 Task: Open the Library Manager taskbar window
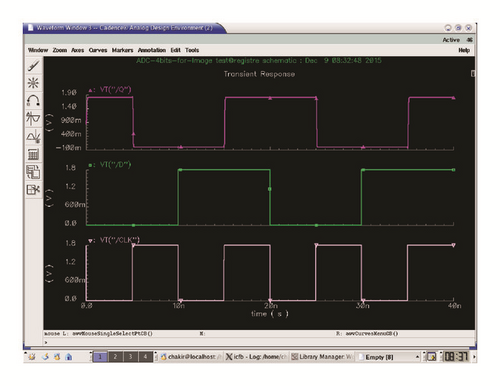pos(321,357)
